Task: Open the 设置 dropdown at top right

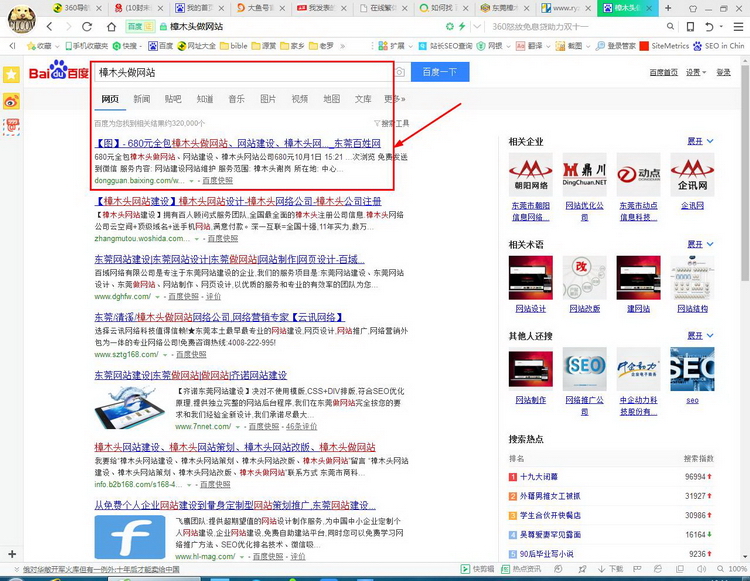Action: [696, 72]
